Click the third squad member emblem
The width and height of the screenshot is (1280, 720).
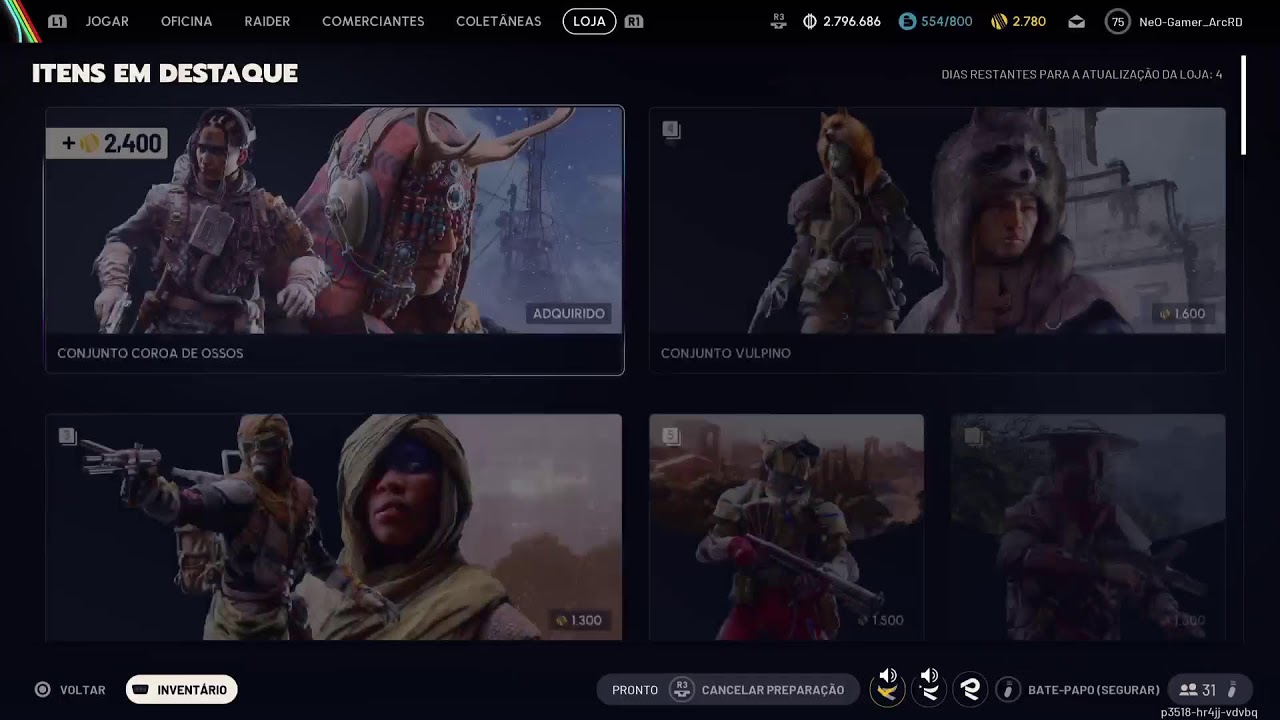click(x=969, y=690)
